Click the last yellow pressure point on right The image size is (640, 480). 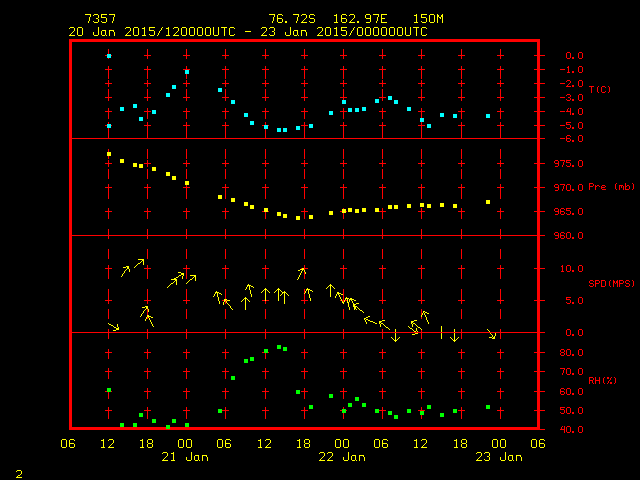click(x=488, y=202)
